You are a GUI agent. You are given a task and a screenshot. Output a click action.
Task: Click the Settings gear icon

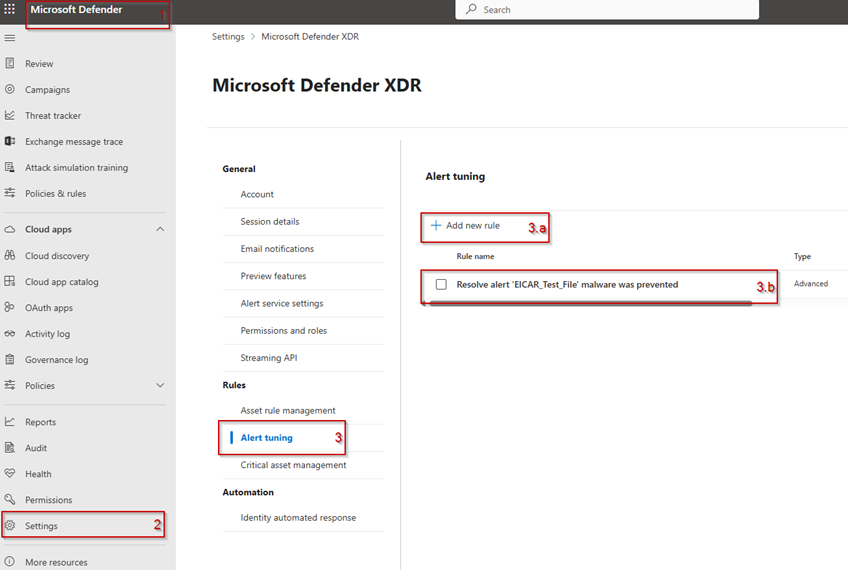point(10,525)
